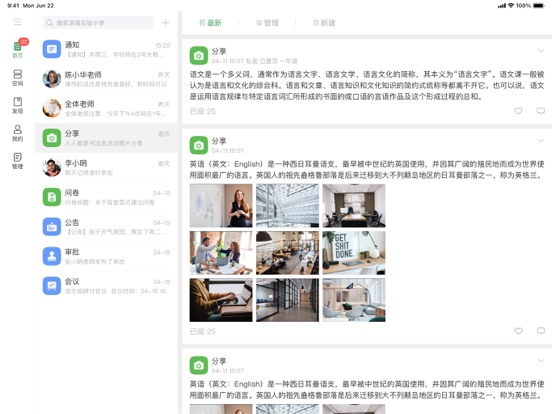The height and width of the screenshot is (414, 552).
Task: Tap the Wi-Fi icon in status bar
Action: tap(511, 6)
